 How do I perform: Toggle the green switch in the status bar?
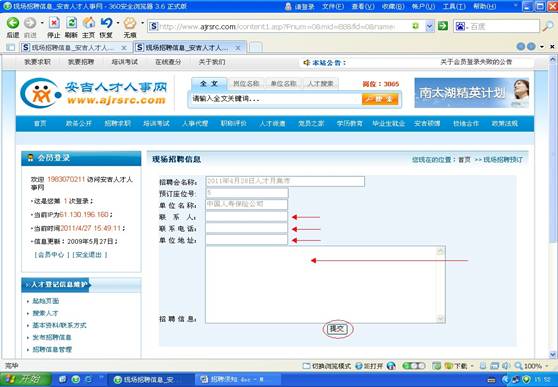tap(414, 366)
